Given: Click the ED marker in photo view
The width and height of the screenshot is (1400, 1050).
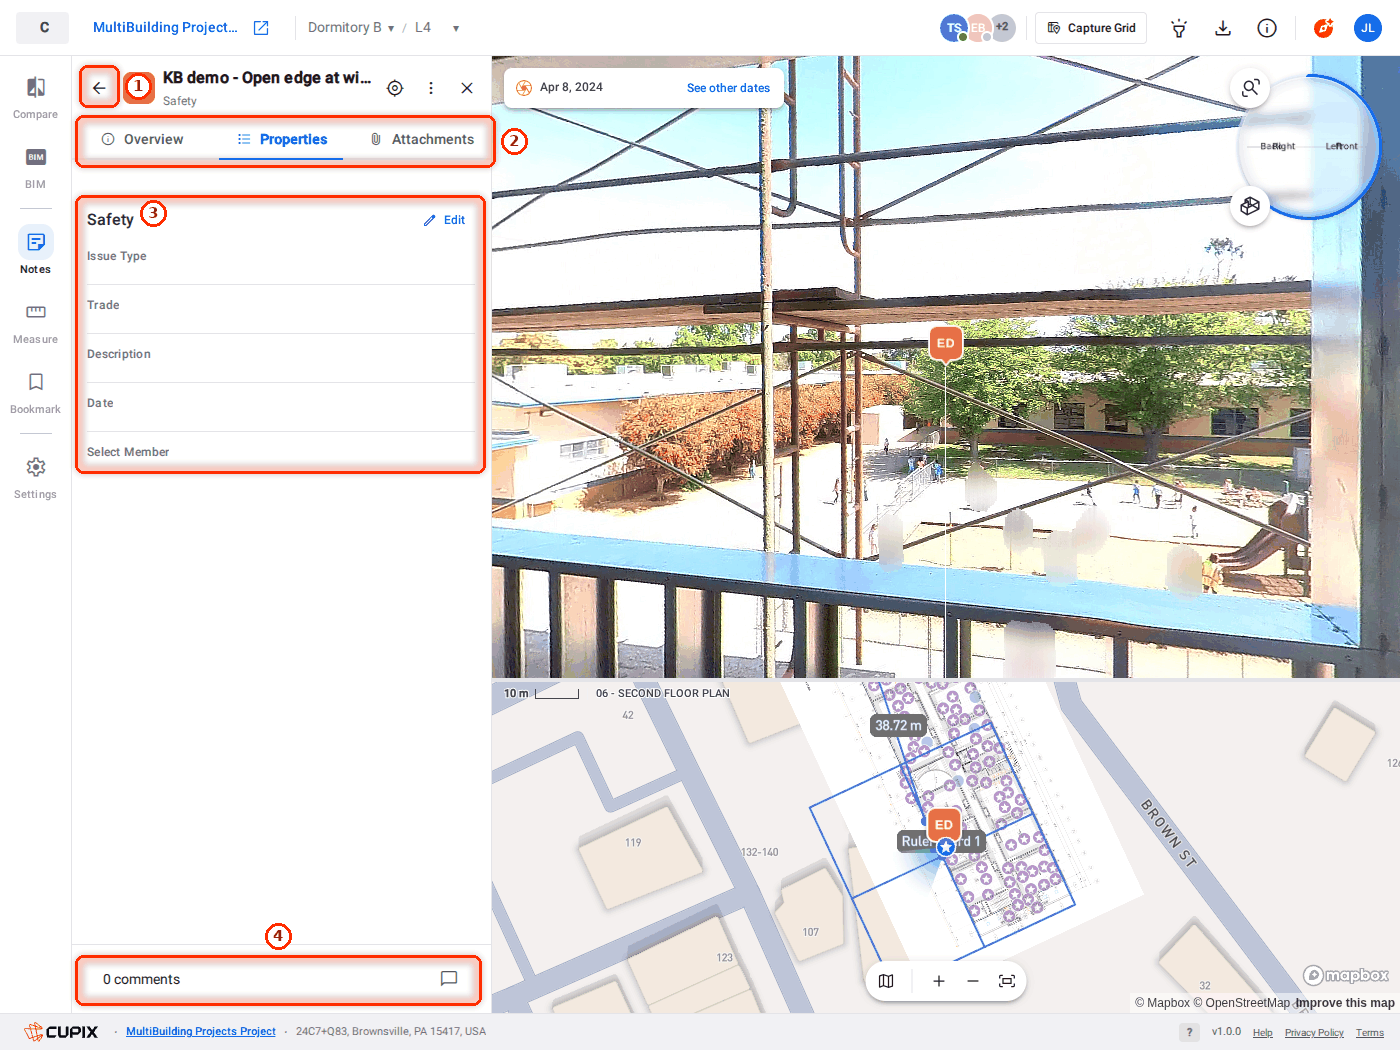Looking at the screenshot, I should click(x=945, y=343).
